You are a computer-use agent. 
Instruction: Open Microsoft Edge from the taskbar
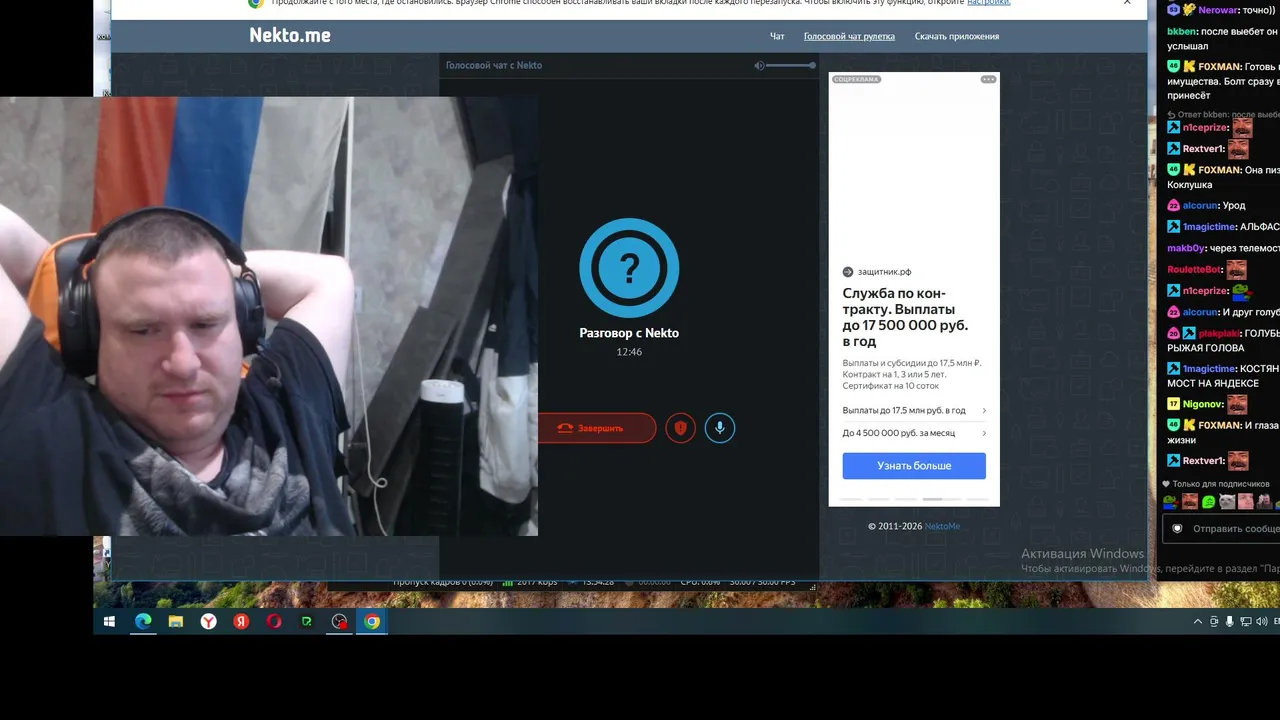tap(143, 621)
